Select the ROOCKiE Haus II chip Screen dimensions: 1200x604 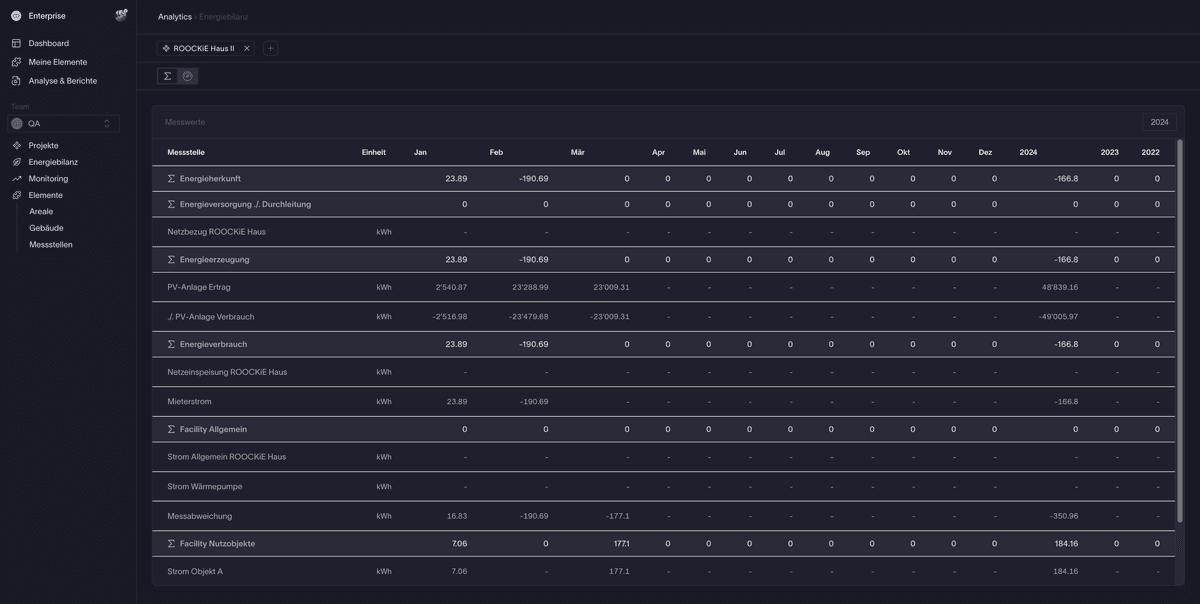coord(203,48)
